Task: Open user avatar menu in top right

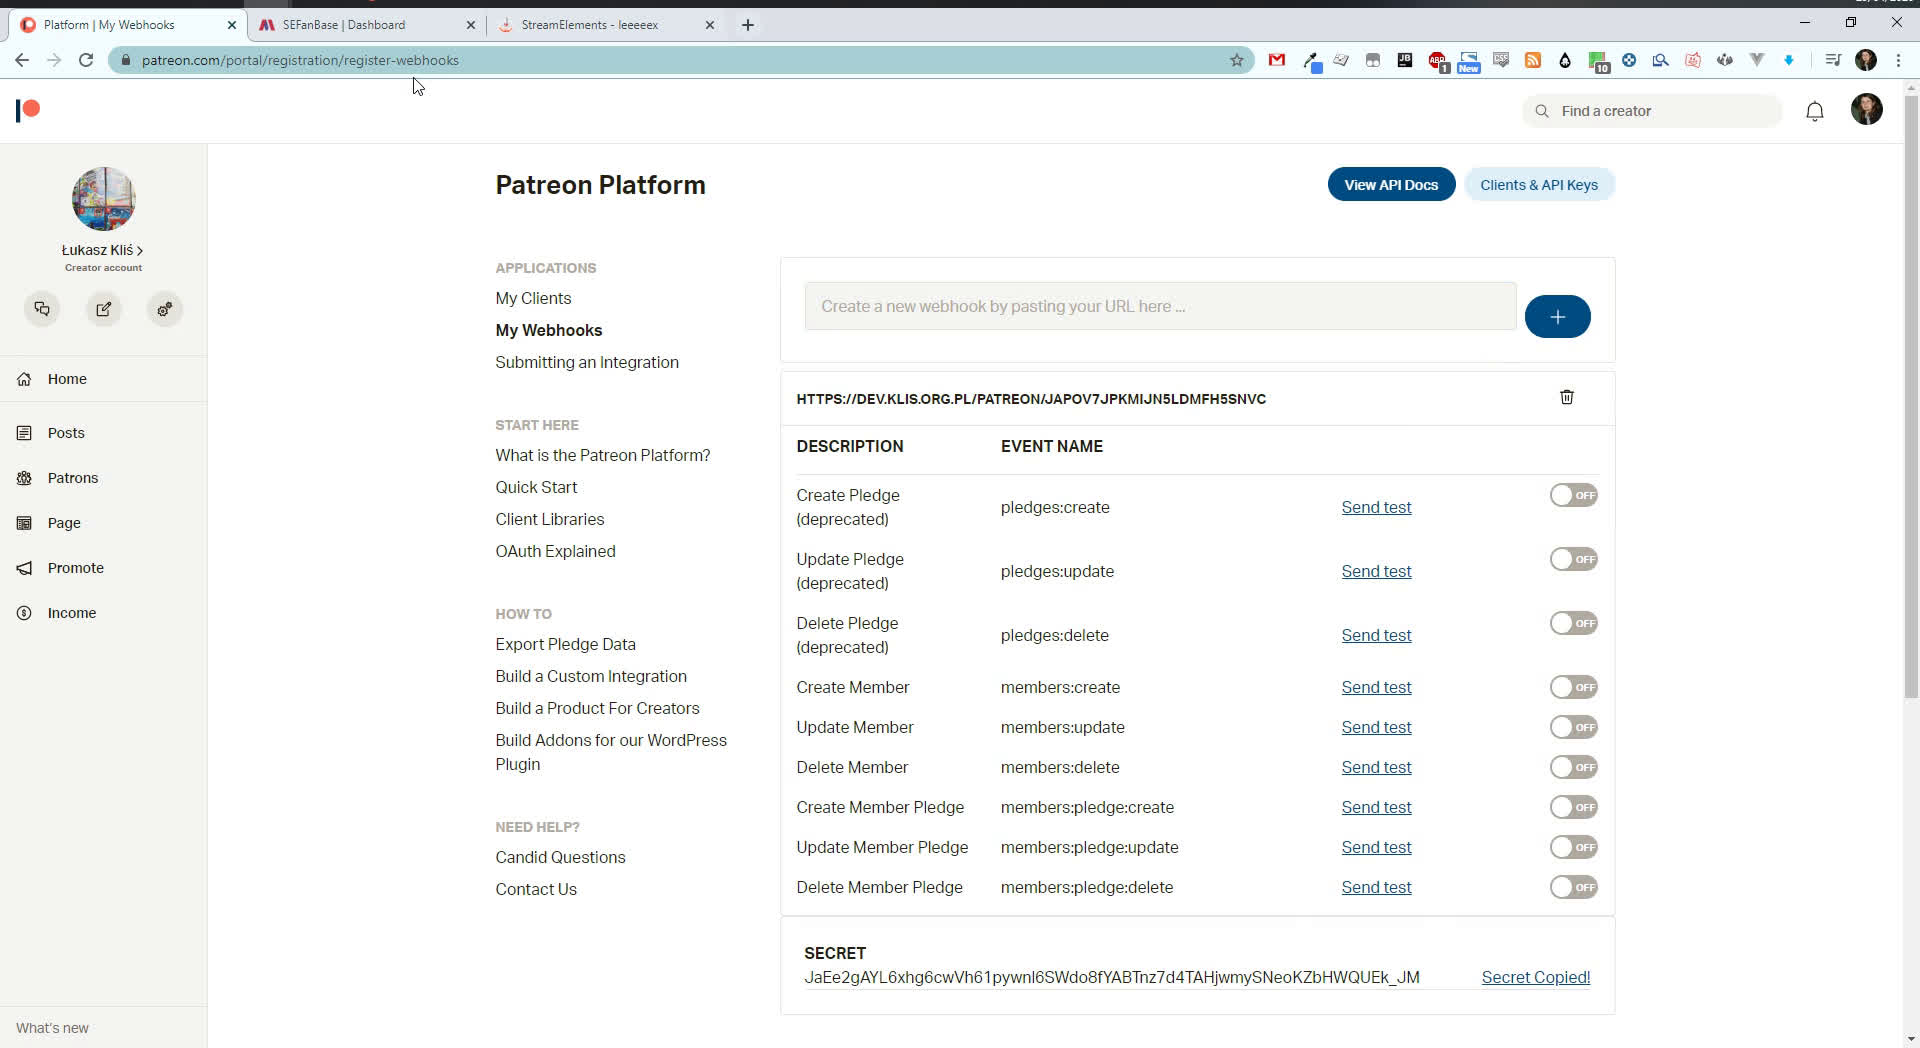Action: (x=1866, y=110)
